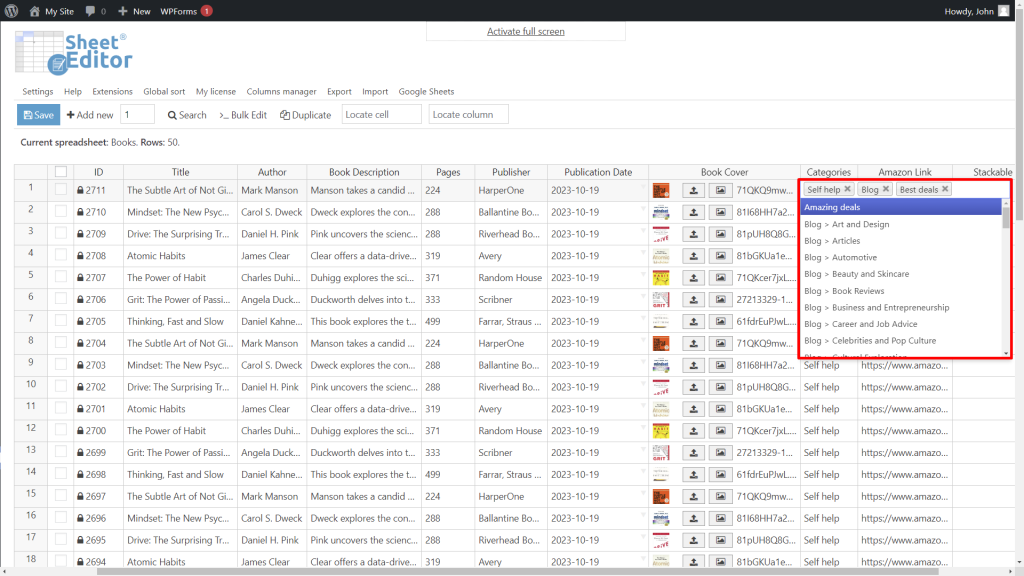The height and width of the screenshot is (576, 1024).
Task: Choose Blog > Career and Job Advice category
Action: coord(901,324)
